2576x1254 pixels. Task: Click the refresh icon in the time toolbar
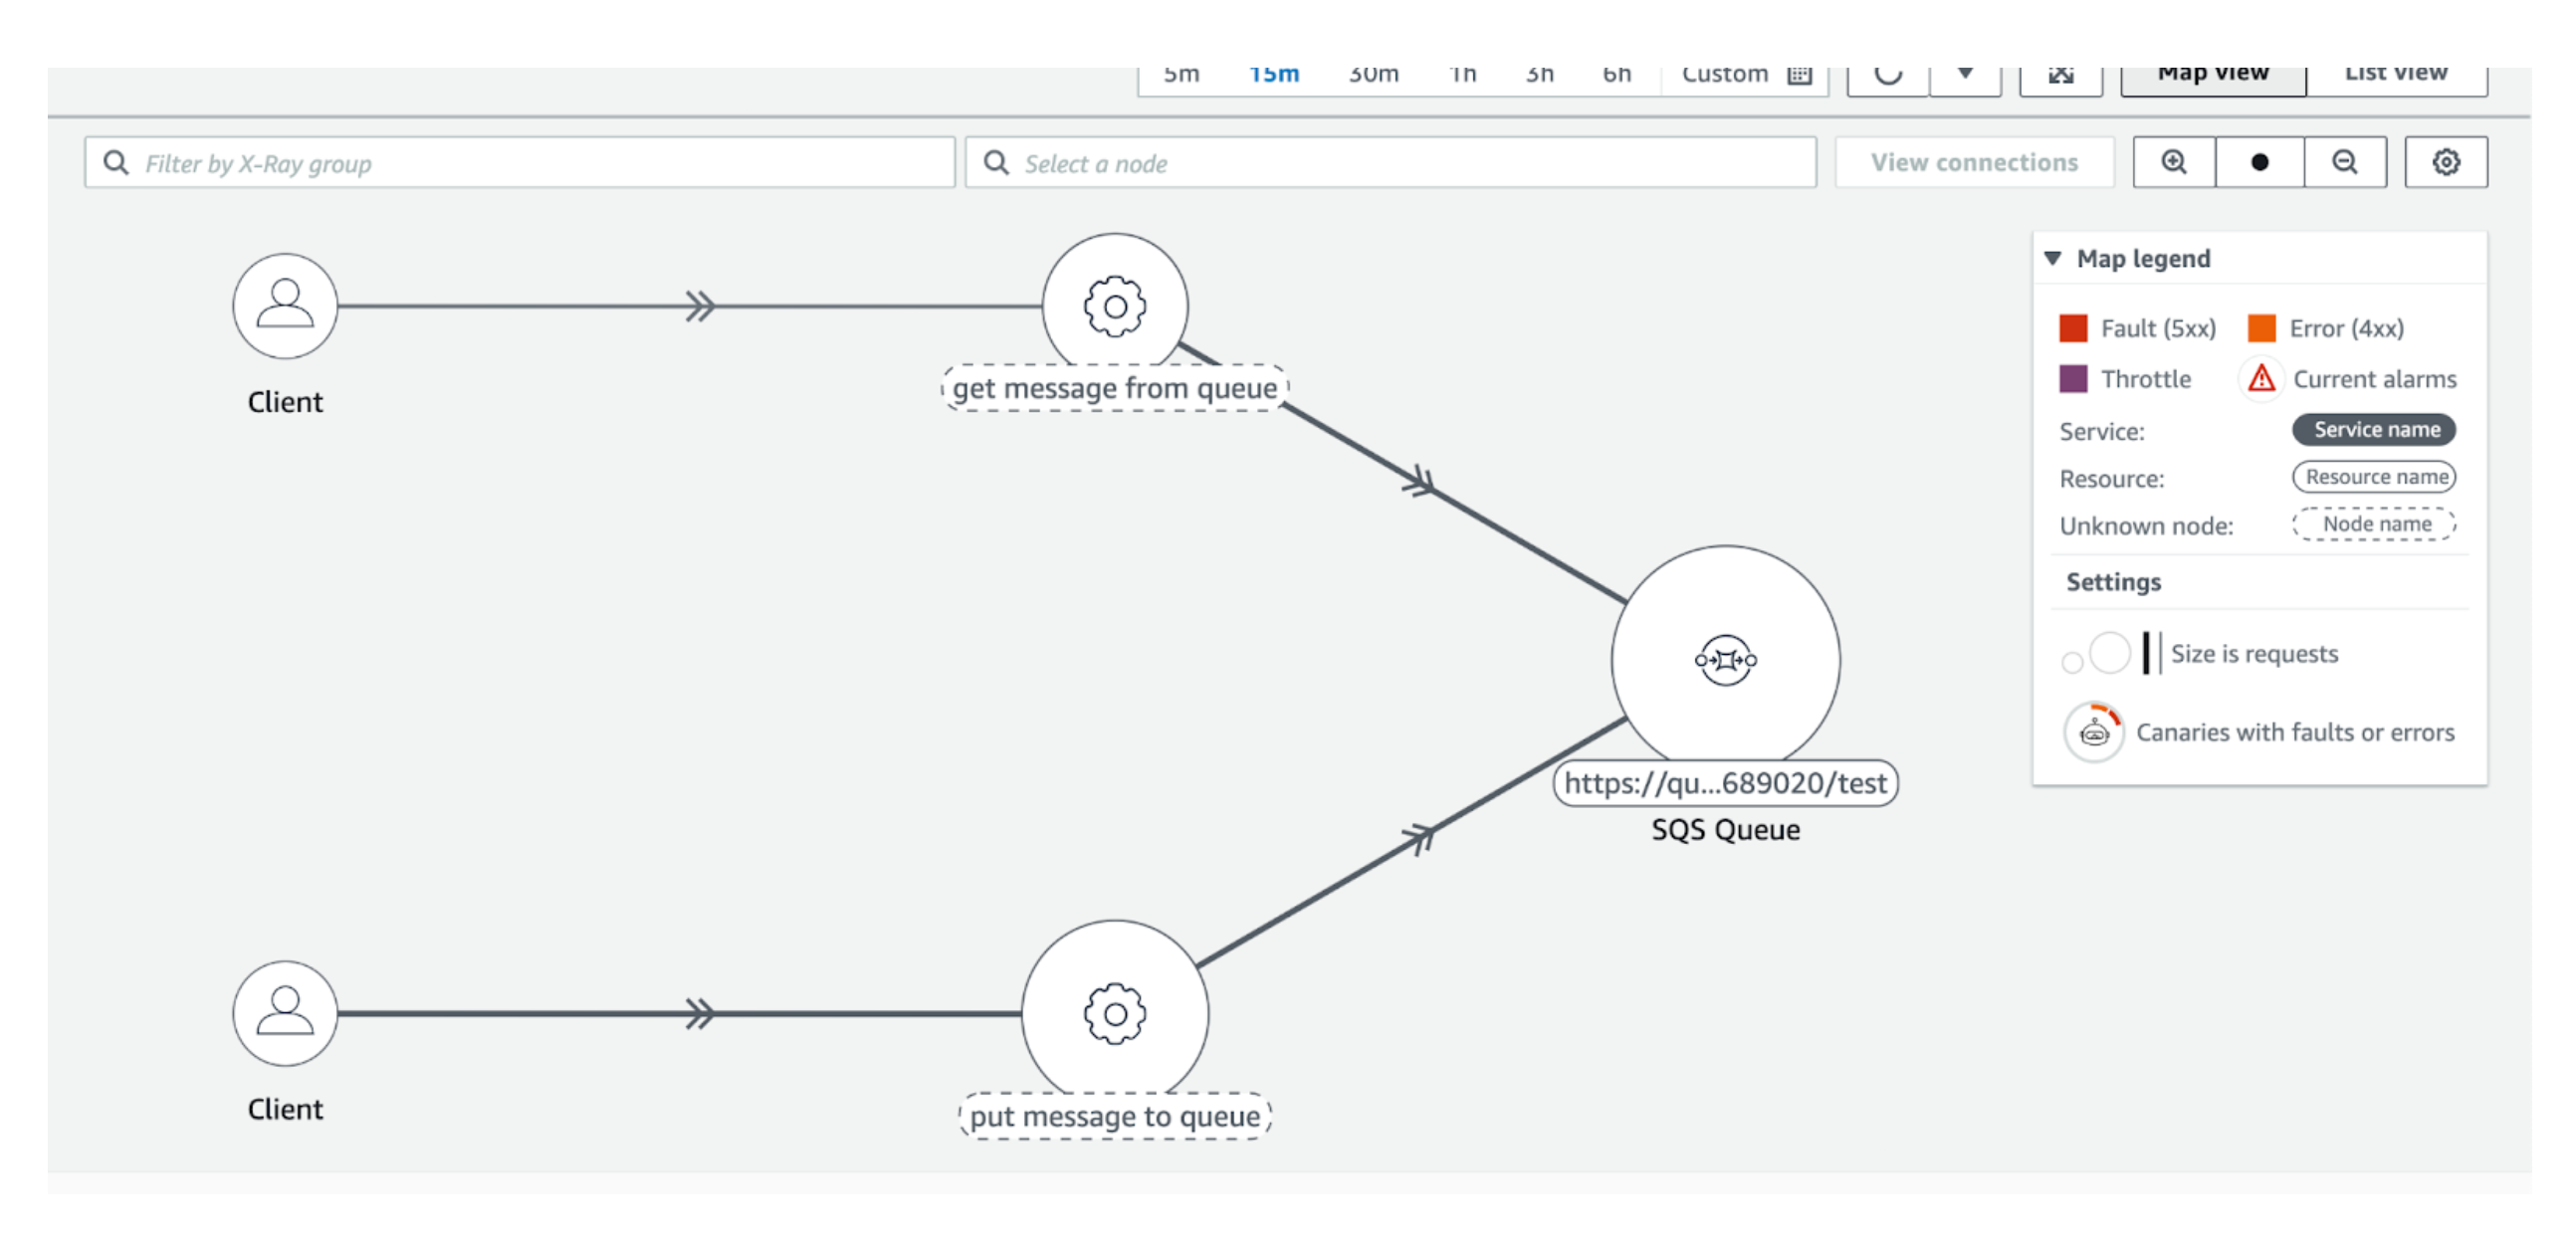1887,76
